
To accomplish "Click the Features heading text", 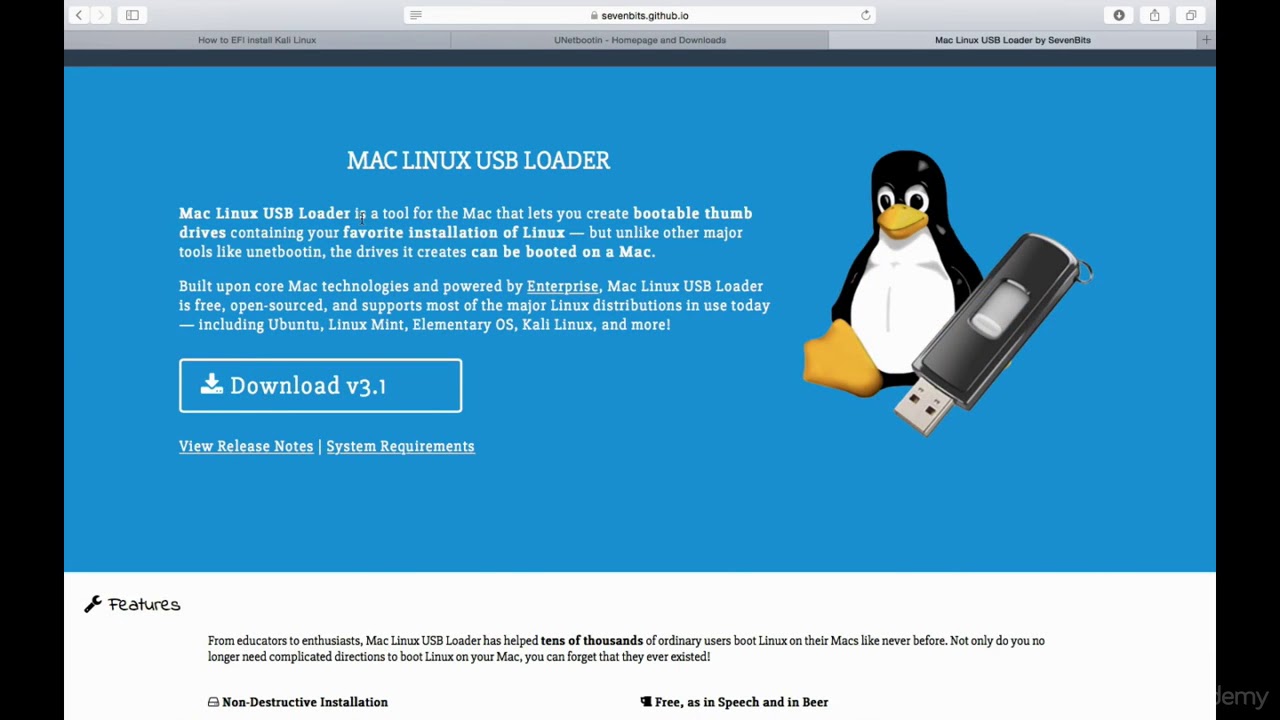I will tap(144, 604).
